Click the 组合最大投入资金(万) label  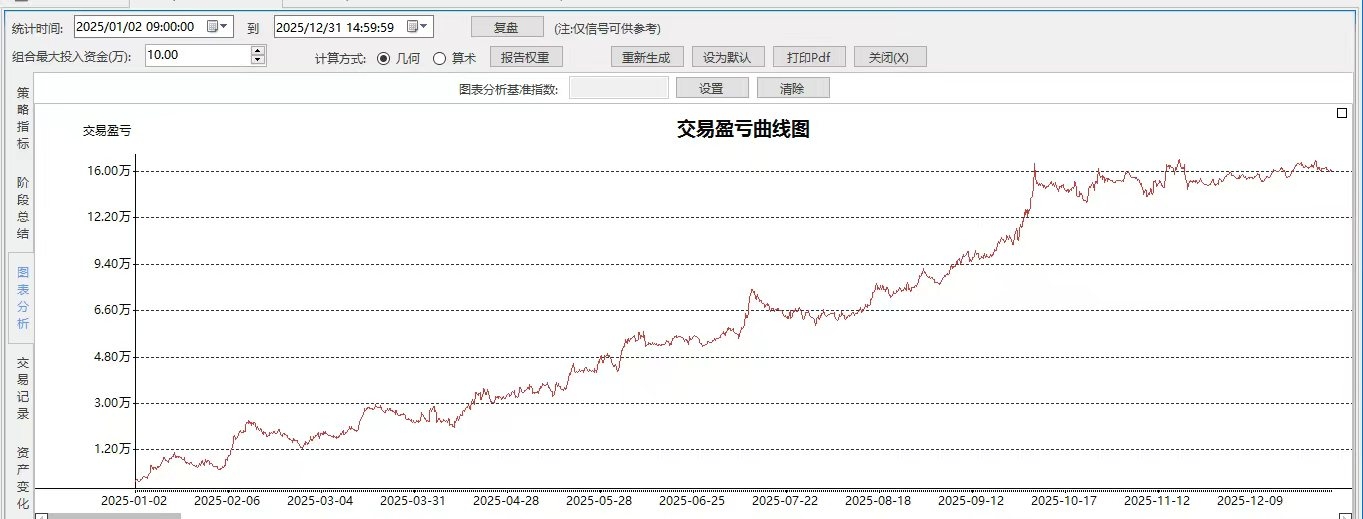(72, 57)
